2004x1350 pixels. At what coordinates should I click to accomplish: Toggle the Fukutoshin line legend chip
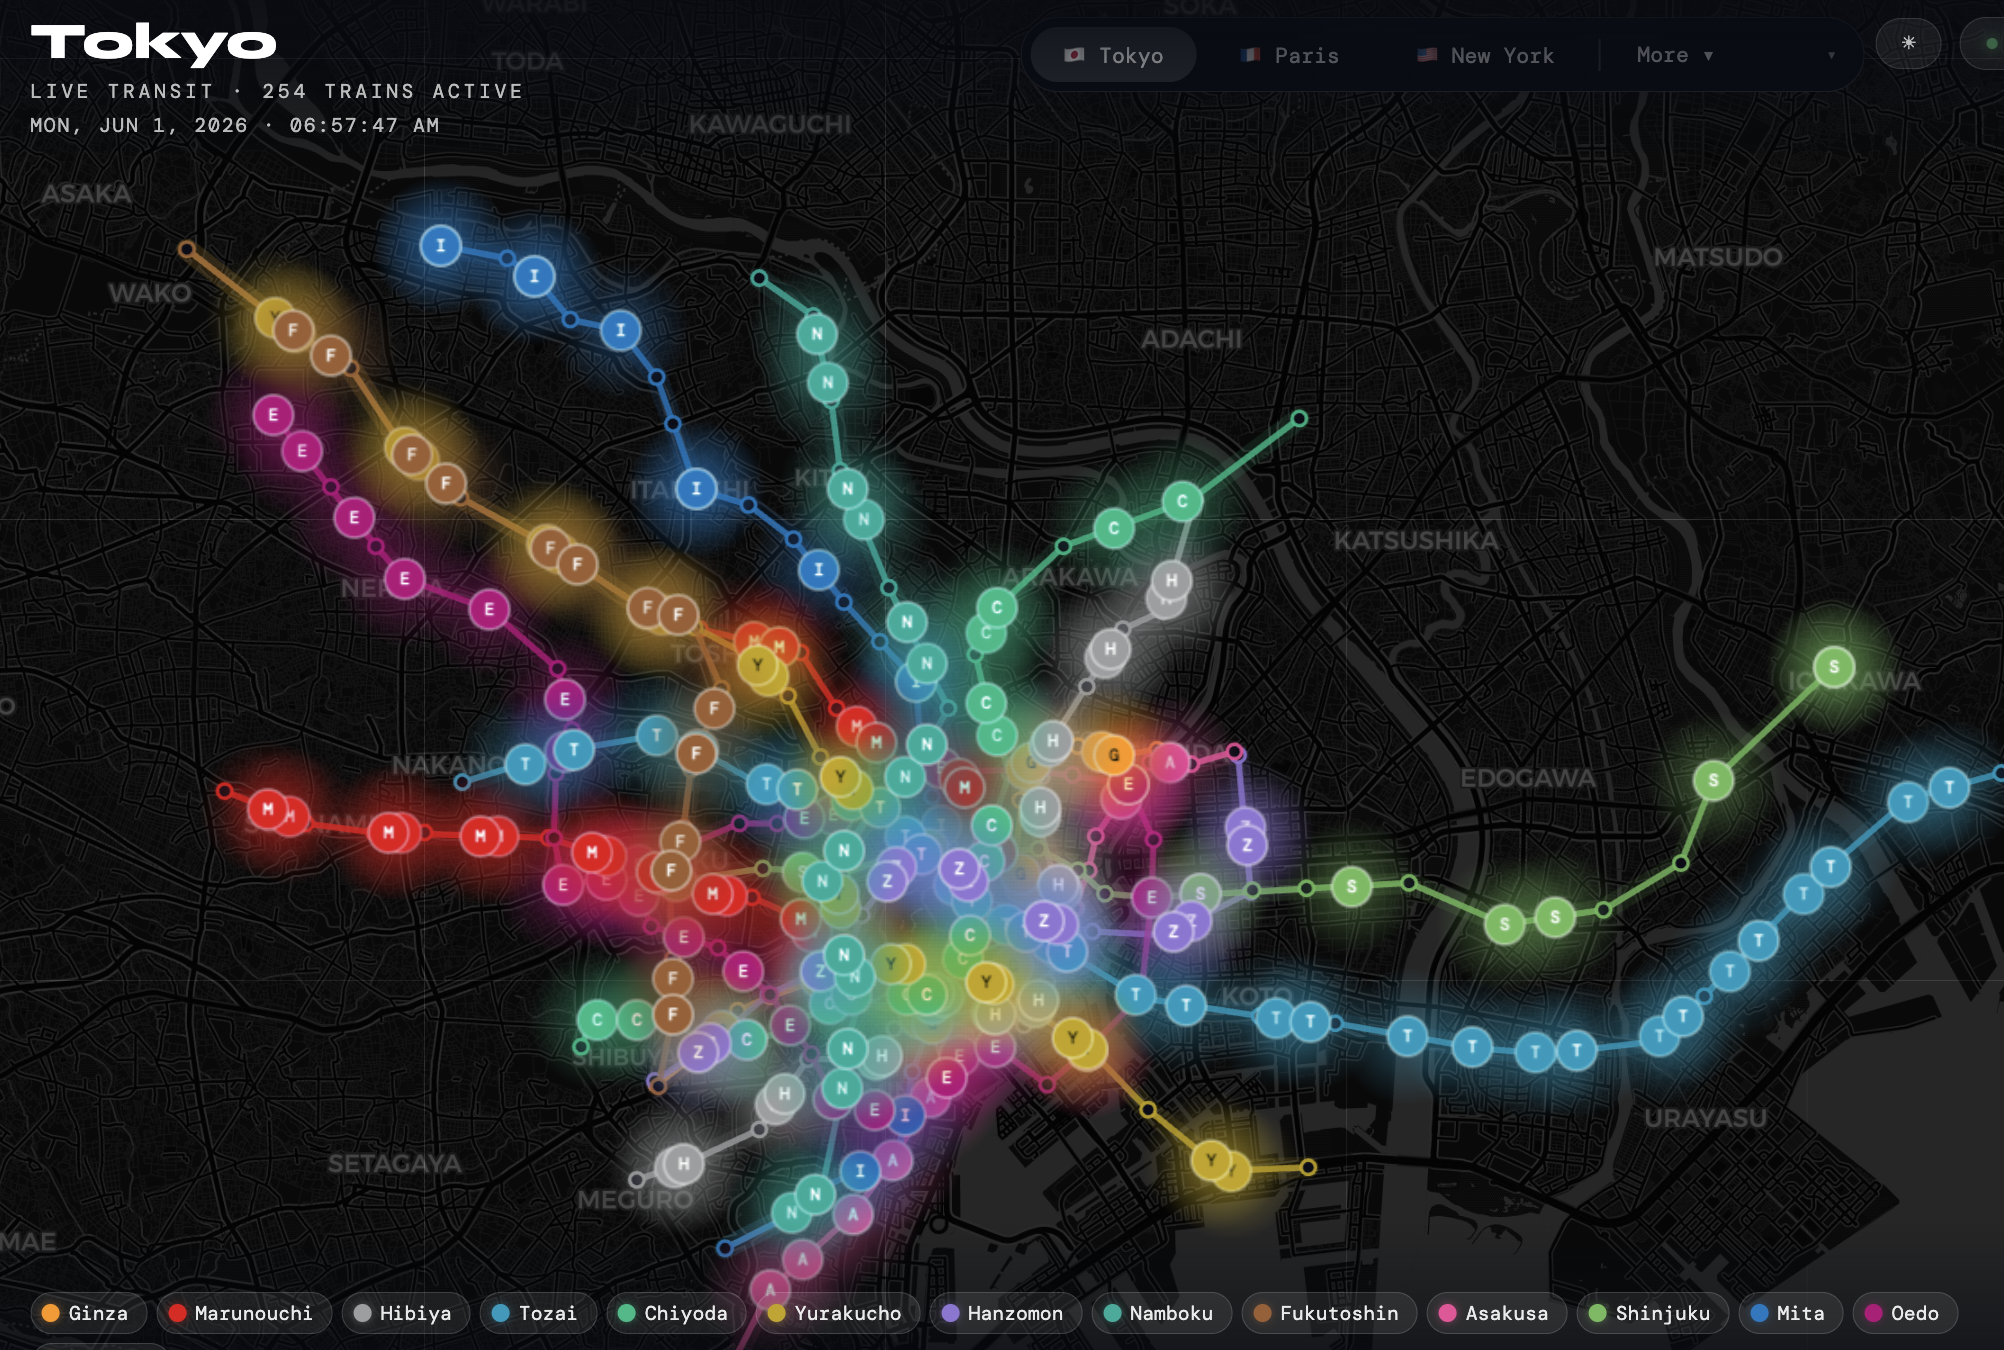click(1328, 1313)
